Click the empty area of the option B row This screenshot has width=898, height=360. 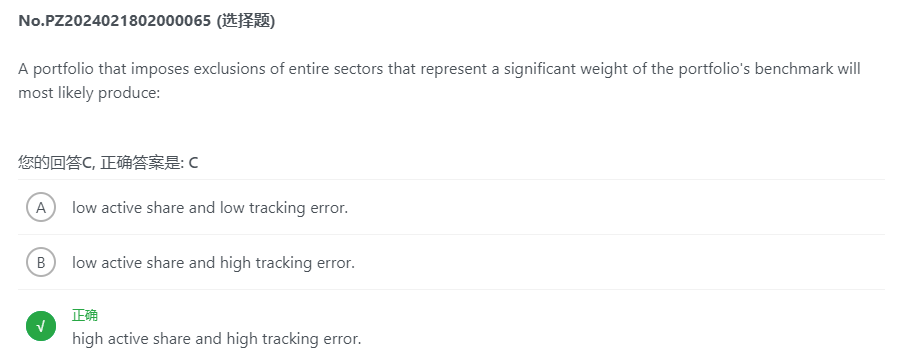click(619, 262)
